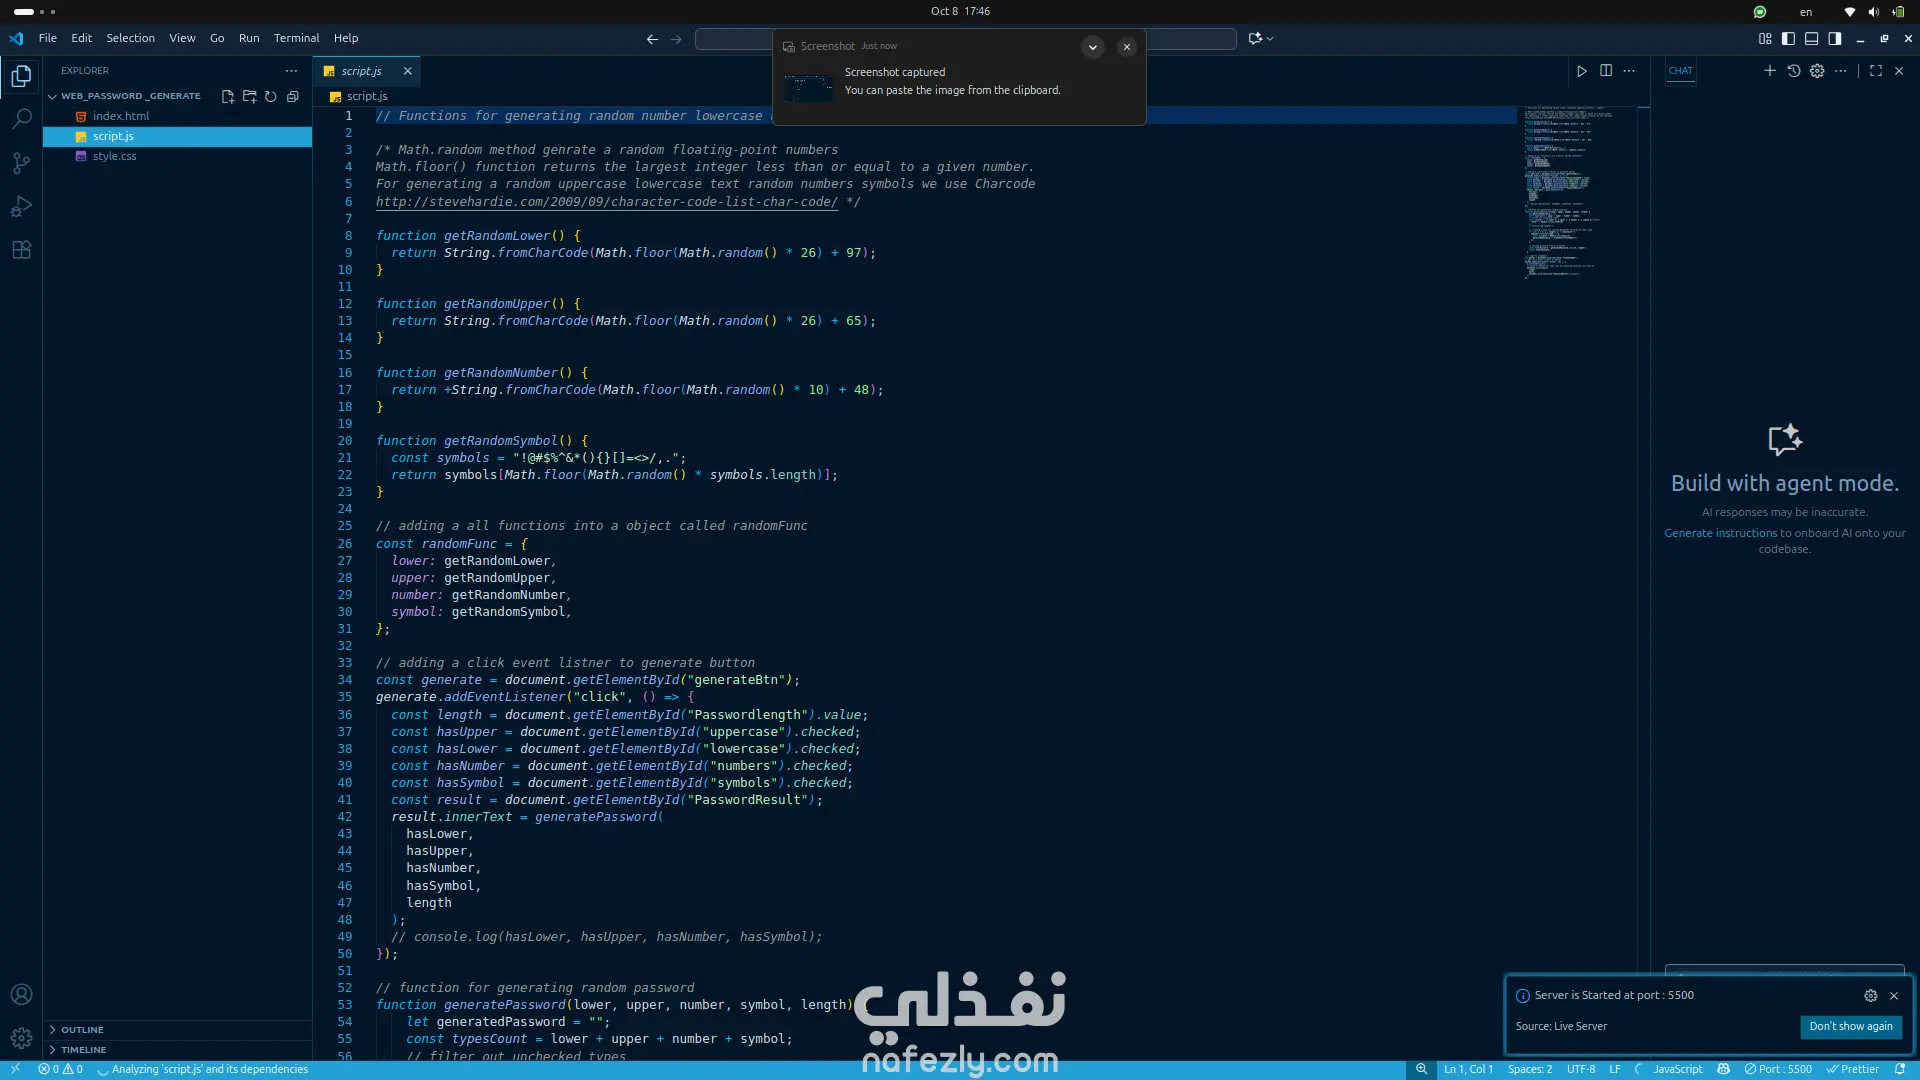
Task: Expand the Timeline section
Action: pos(83,1050)
